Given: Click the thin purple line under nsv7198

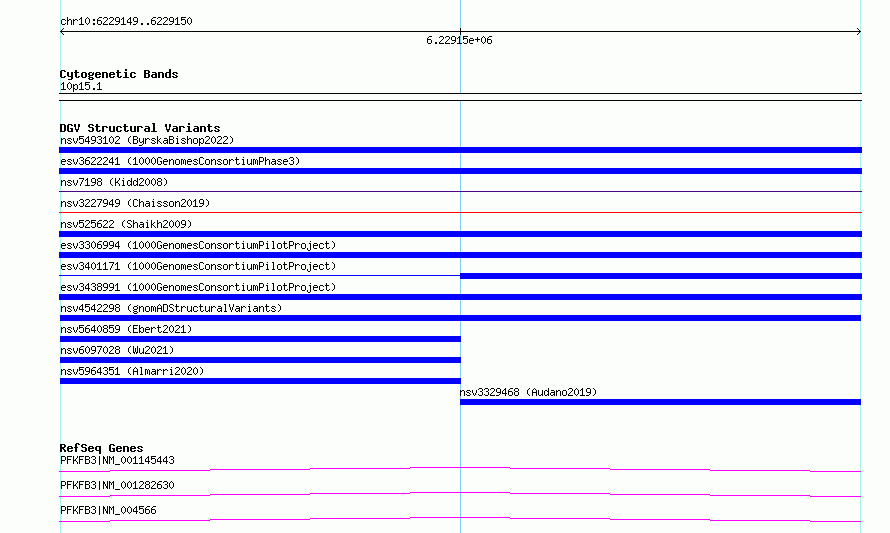Looking at the screenshot, I should point(460,192).
